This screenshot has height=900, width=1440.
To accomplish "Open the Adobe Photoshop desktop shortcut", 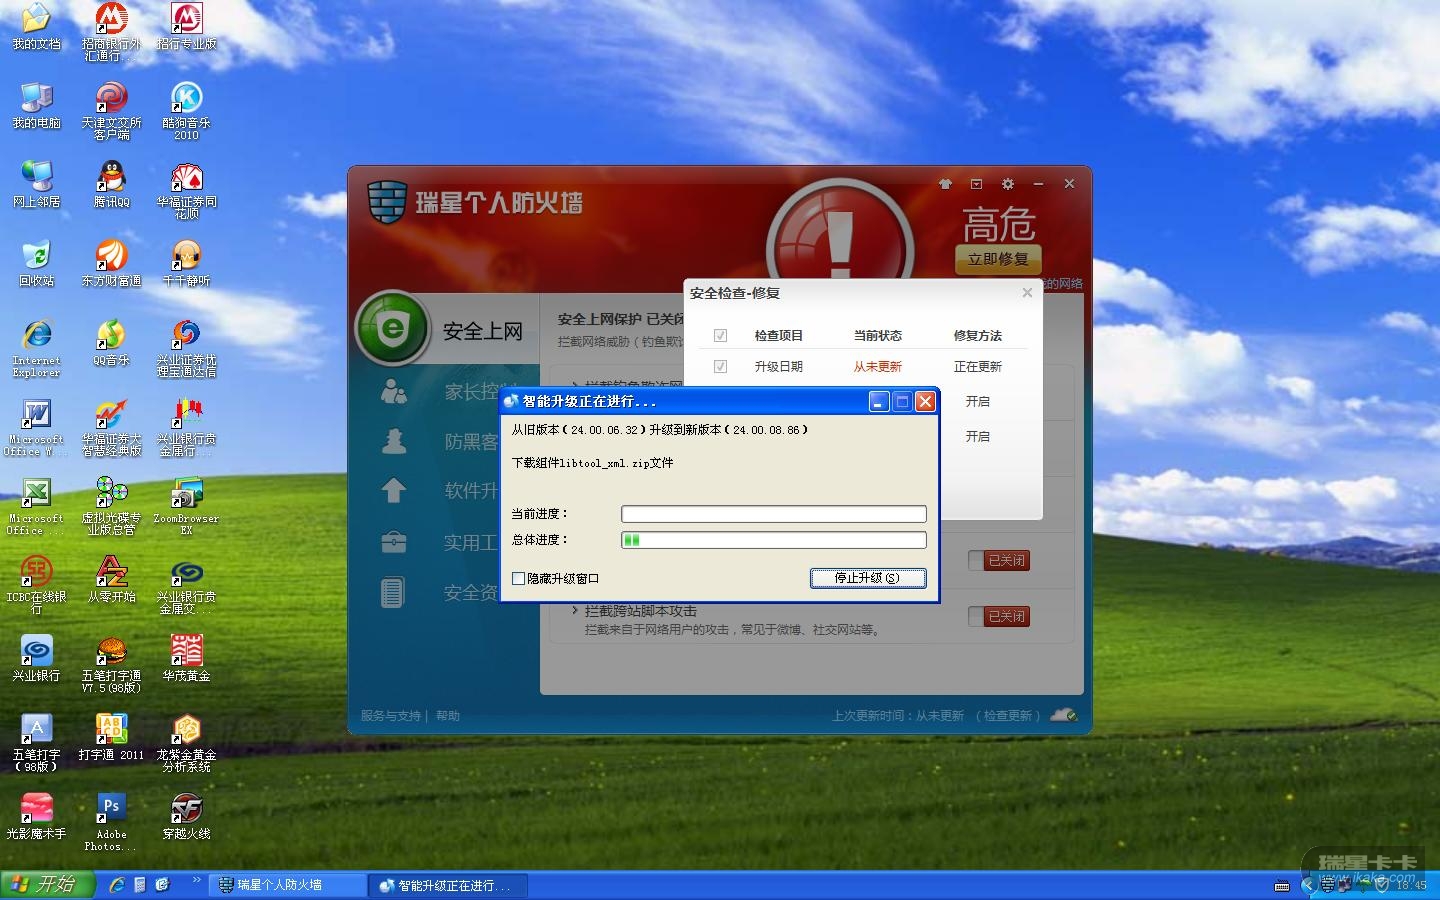I will 111,822.
